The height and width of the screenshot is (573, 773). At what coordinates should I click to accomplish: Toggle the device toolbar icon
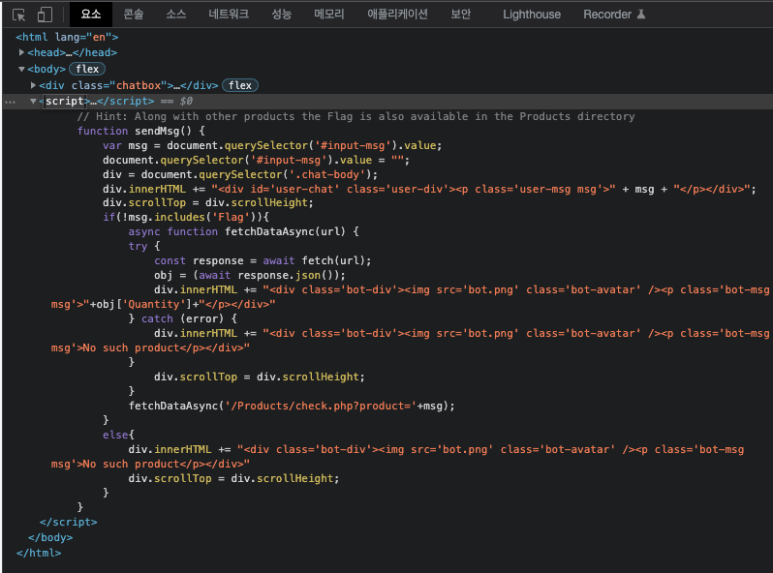click(x=45, y=14)
